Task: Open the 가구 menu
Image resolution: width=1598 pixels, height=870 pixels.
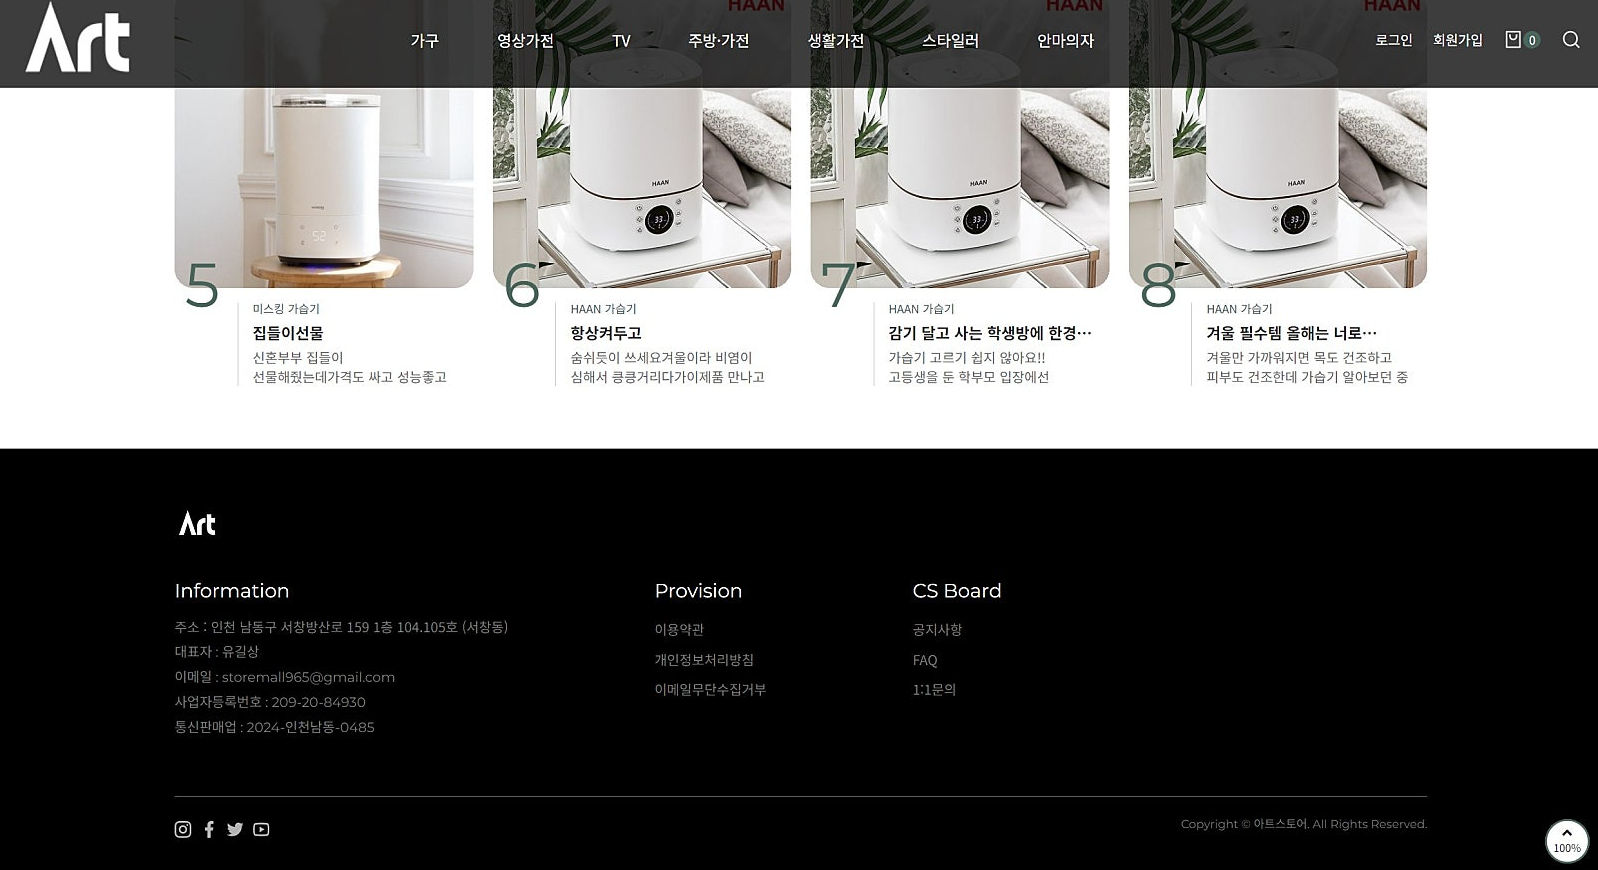Action: 424,41
